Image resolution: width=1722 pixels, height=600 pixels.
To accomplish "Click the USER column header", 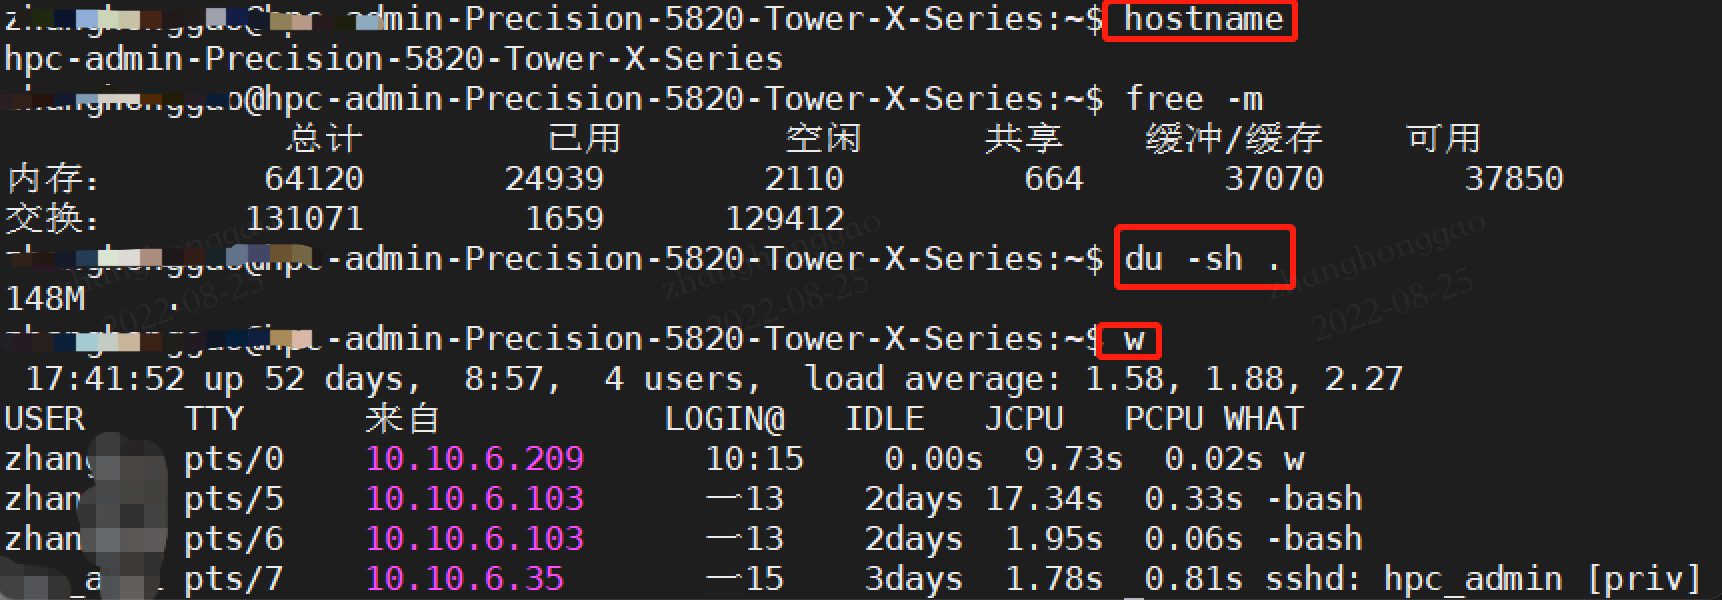I will coord(44,419).
